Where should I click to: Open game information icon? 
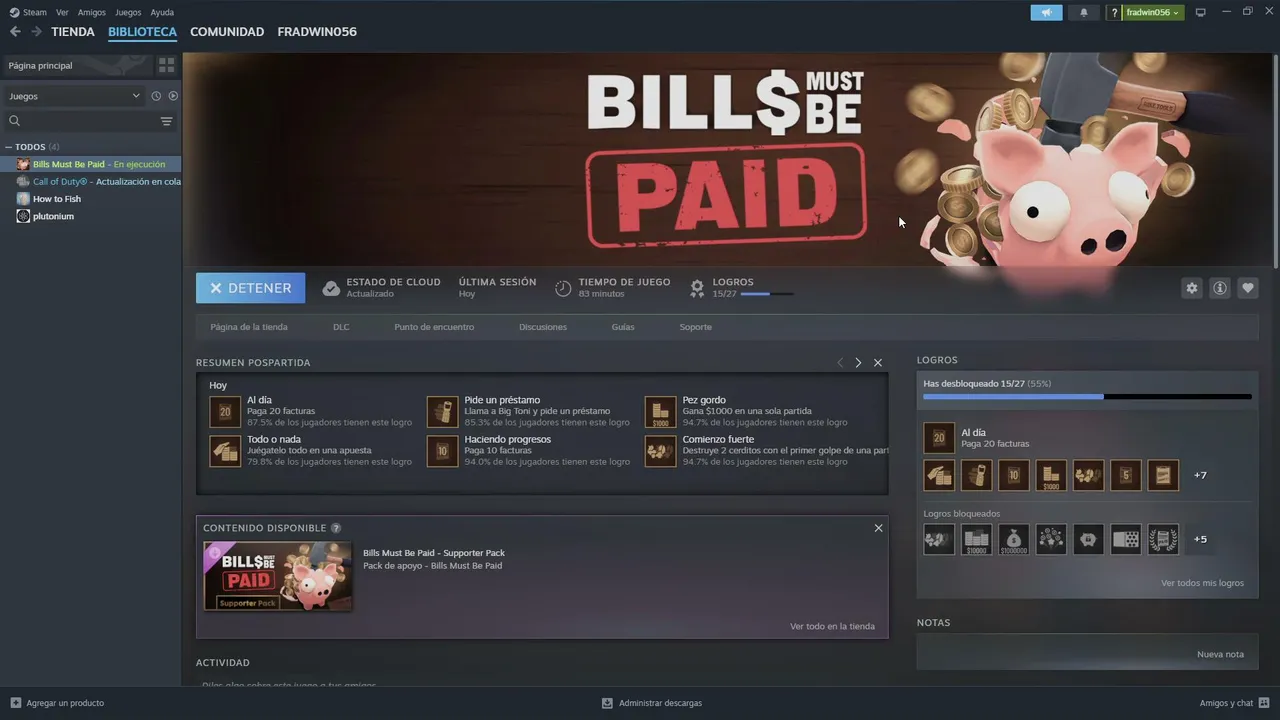(1219, 288)
